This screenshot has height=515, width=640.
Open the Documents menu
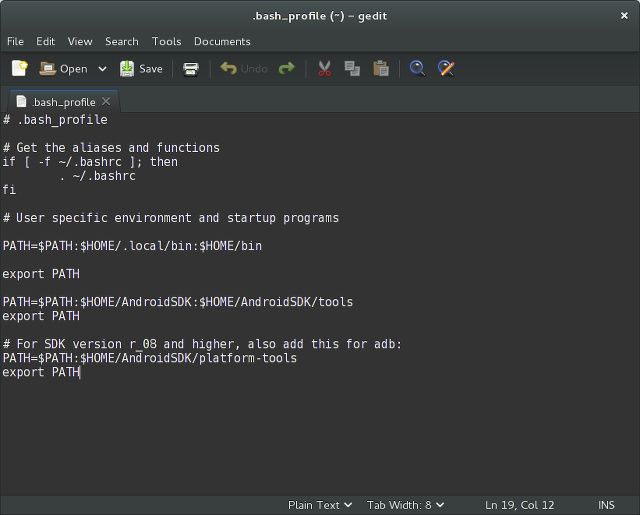tap(222, 41)
